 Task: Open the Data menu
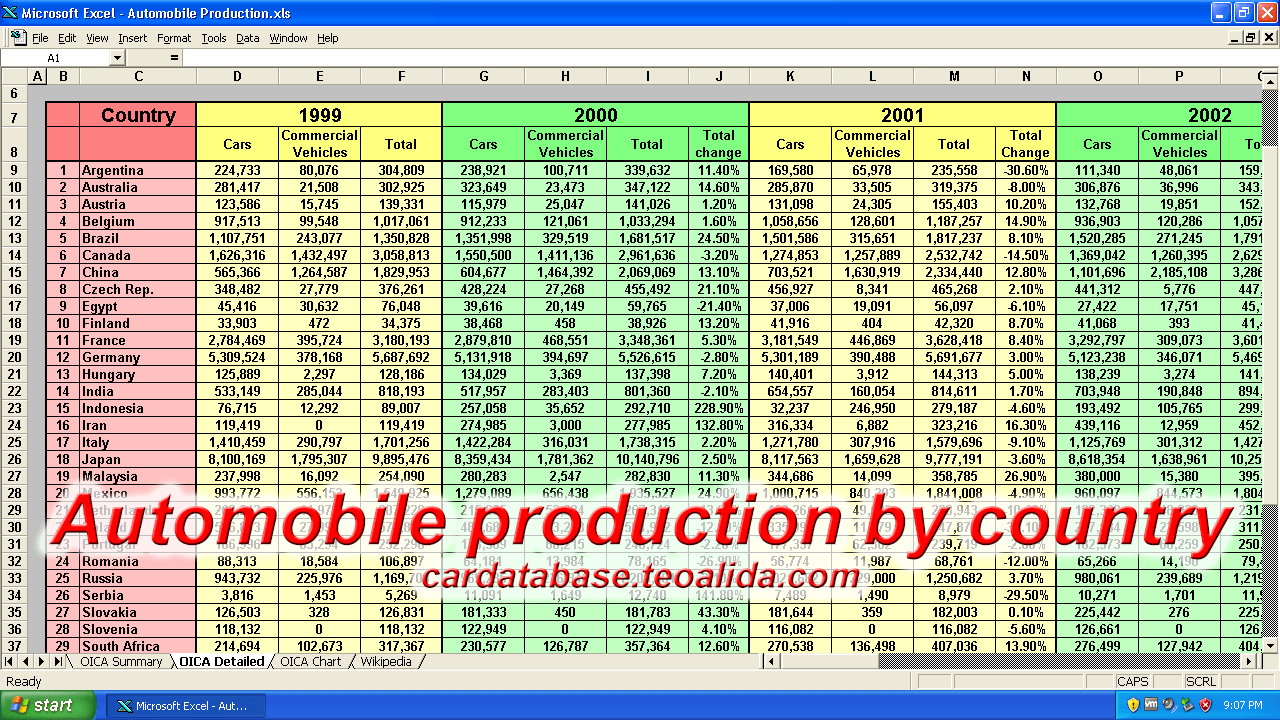click(247, 38)
